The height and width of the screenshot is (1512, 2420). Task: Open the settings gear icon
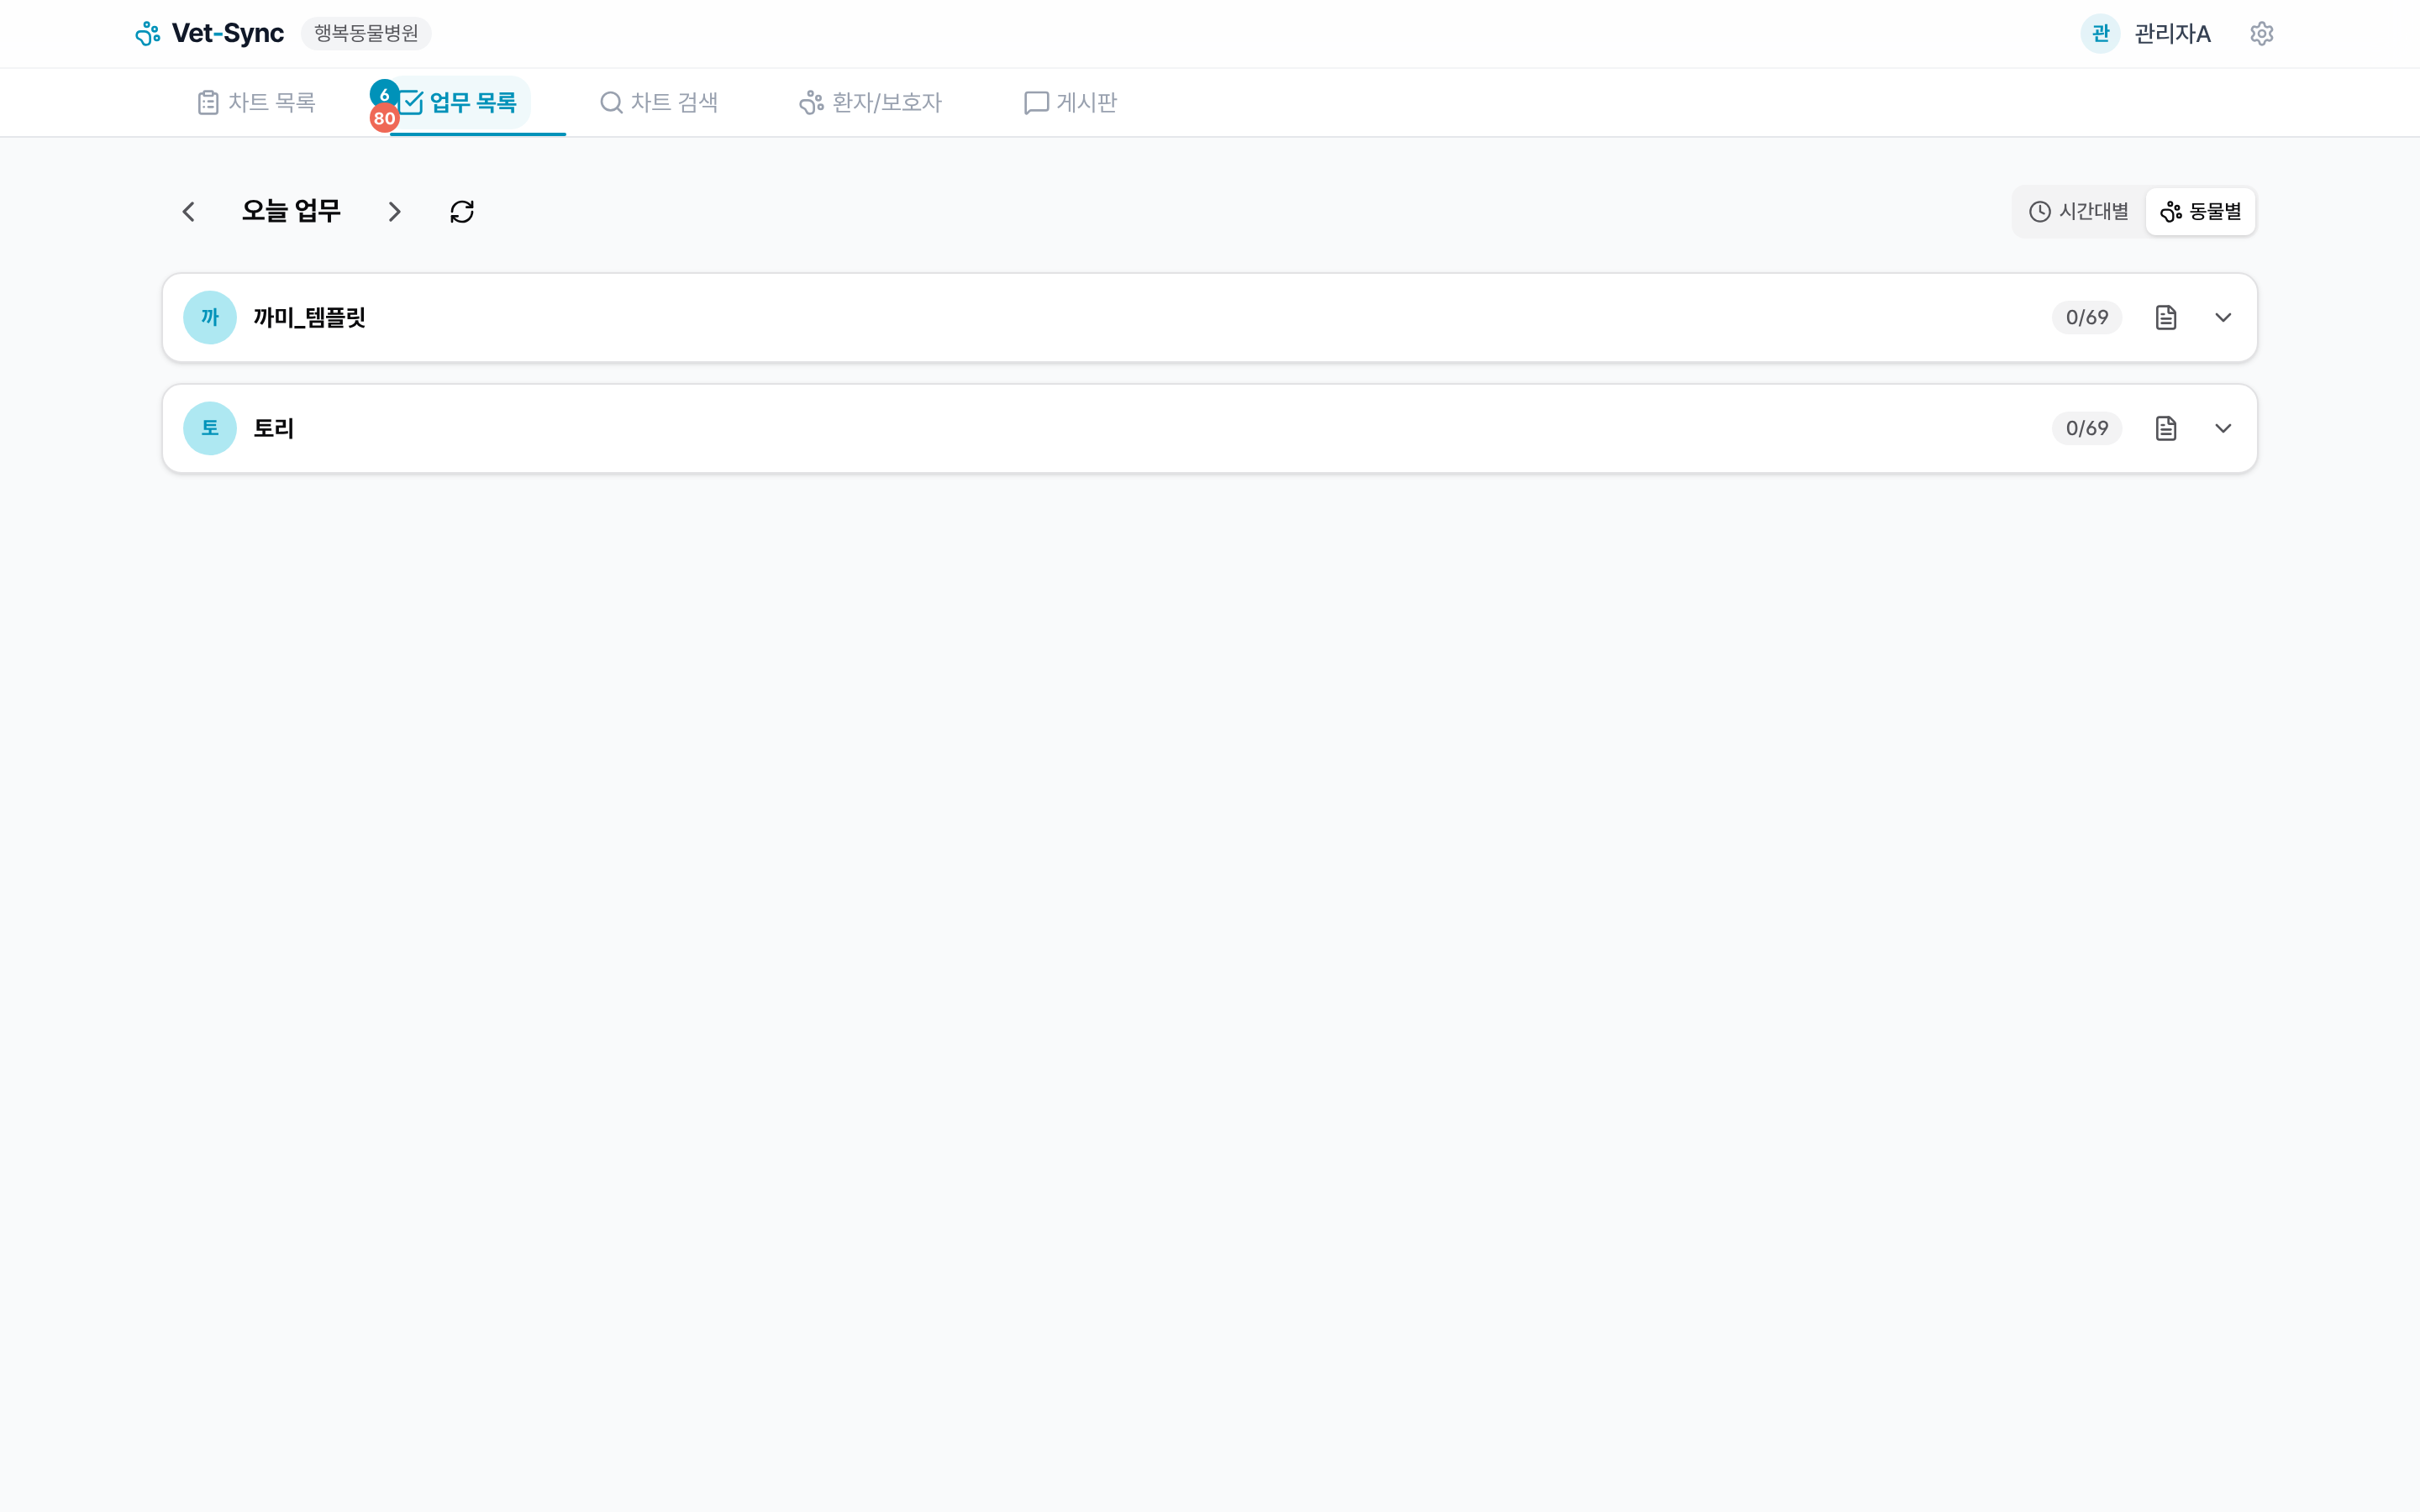pos(2261,34)
